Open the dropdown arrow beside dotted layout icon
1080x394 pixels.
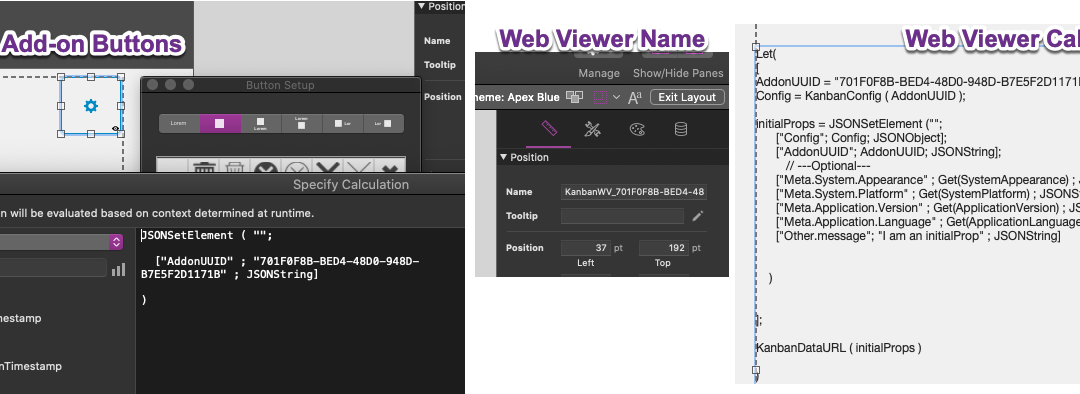616,97
